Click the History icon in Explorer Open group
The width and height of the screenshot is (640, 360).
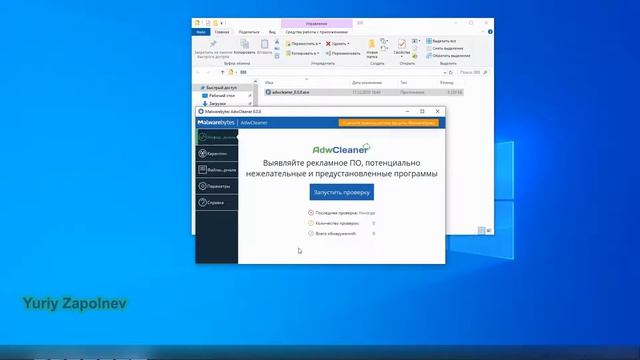[x=414, y=56]
